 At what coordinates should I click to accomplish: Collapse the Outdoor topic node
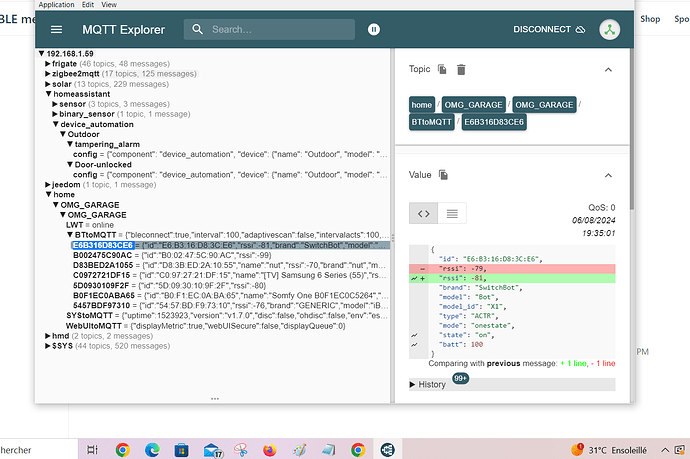coord(63,134)
